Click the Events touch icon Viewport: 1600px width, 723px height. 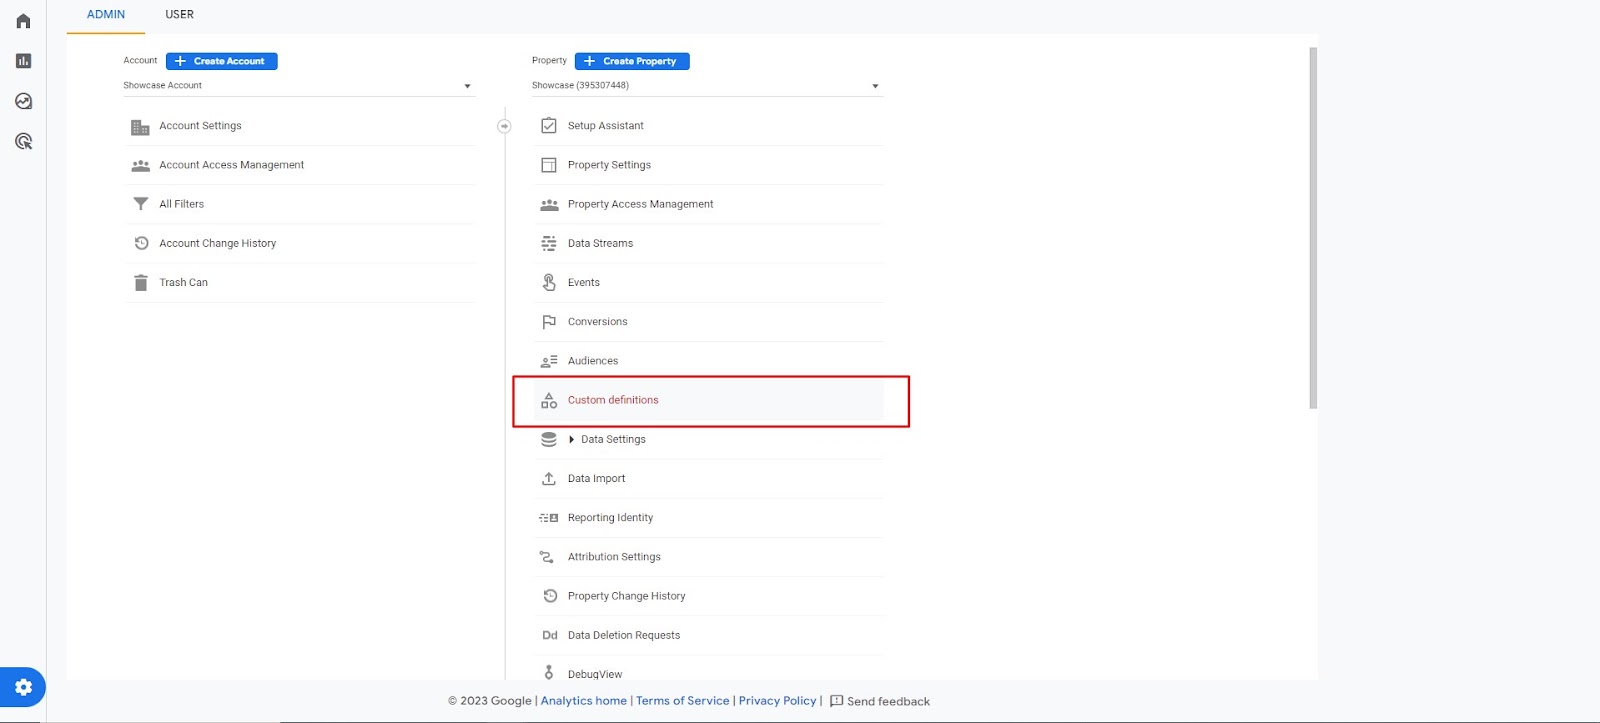click(549, 282)
